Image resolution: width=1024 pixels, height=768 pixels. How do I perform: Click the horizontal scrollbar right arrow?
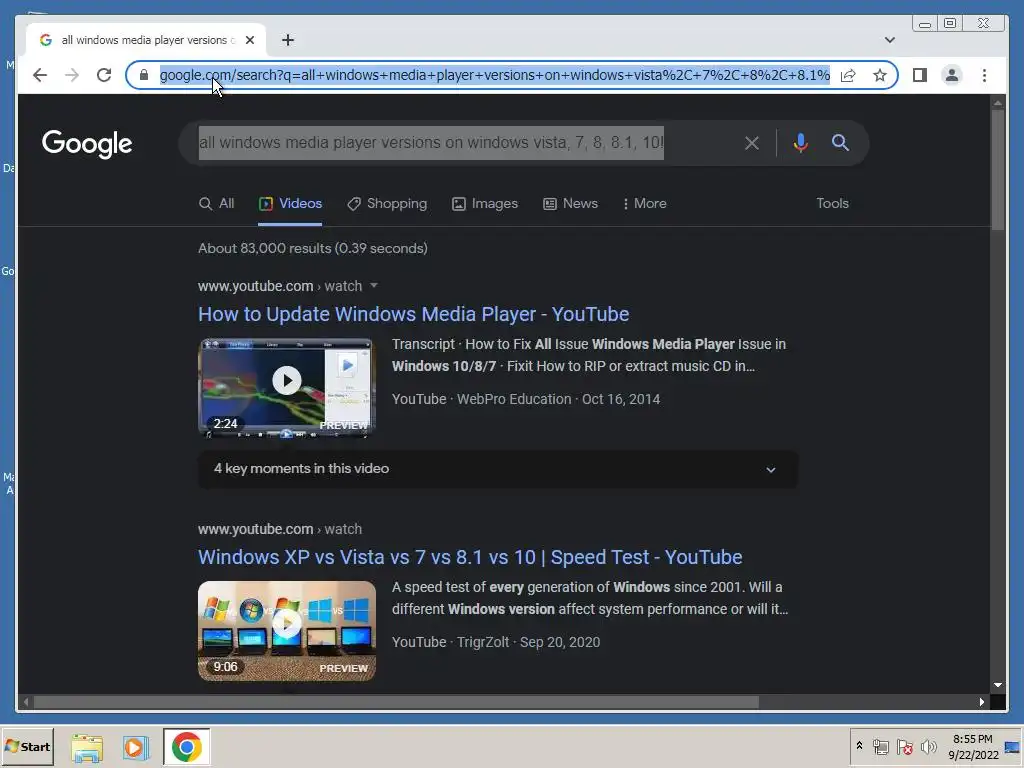pyautogui.click(x=982, y=702)
